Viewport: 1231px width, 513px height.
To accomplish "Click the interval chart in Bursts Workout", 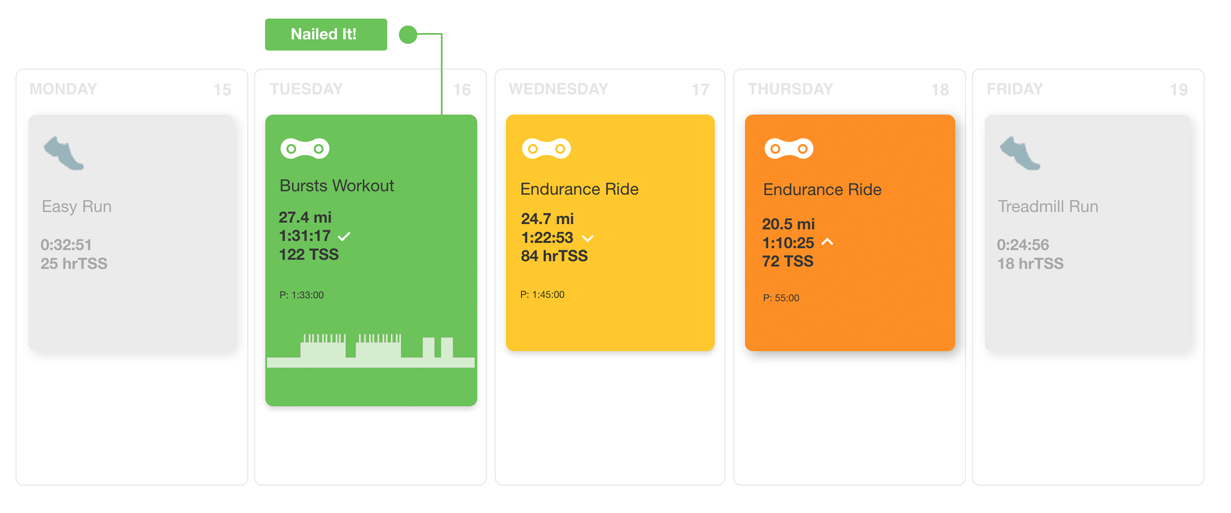I will click(371, 351).
